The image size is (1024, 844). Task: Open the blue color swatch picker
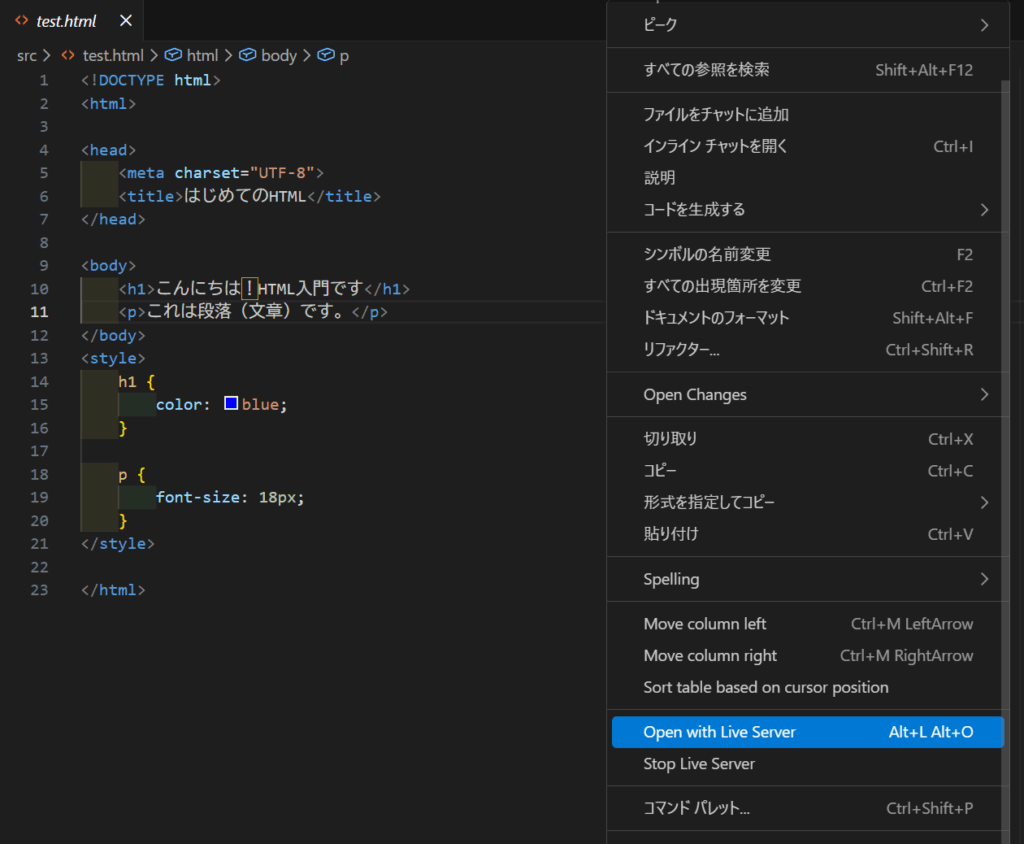(231, 404)
